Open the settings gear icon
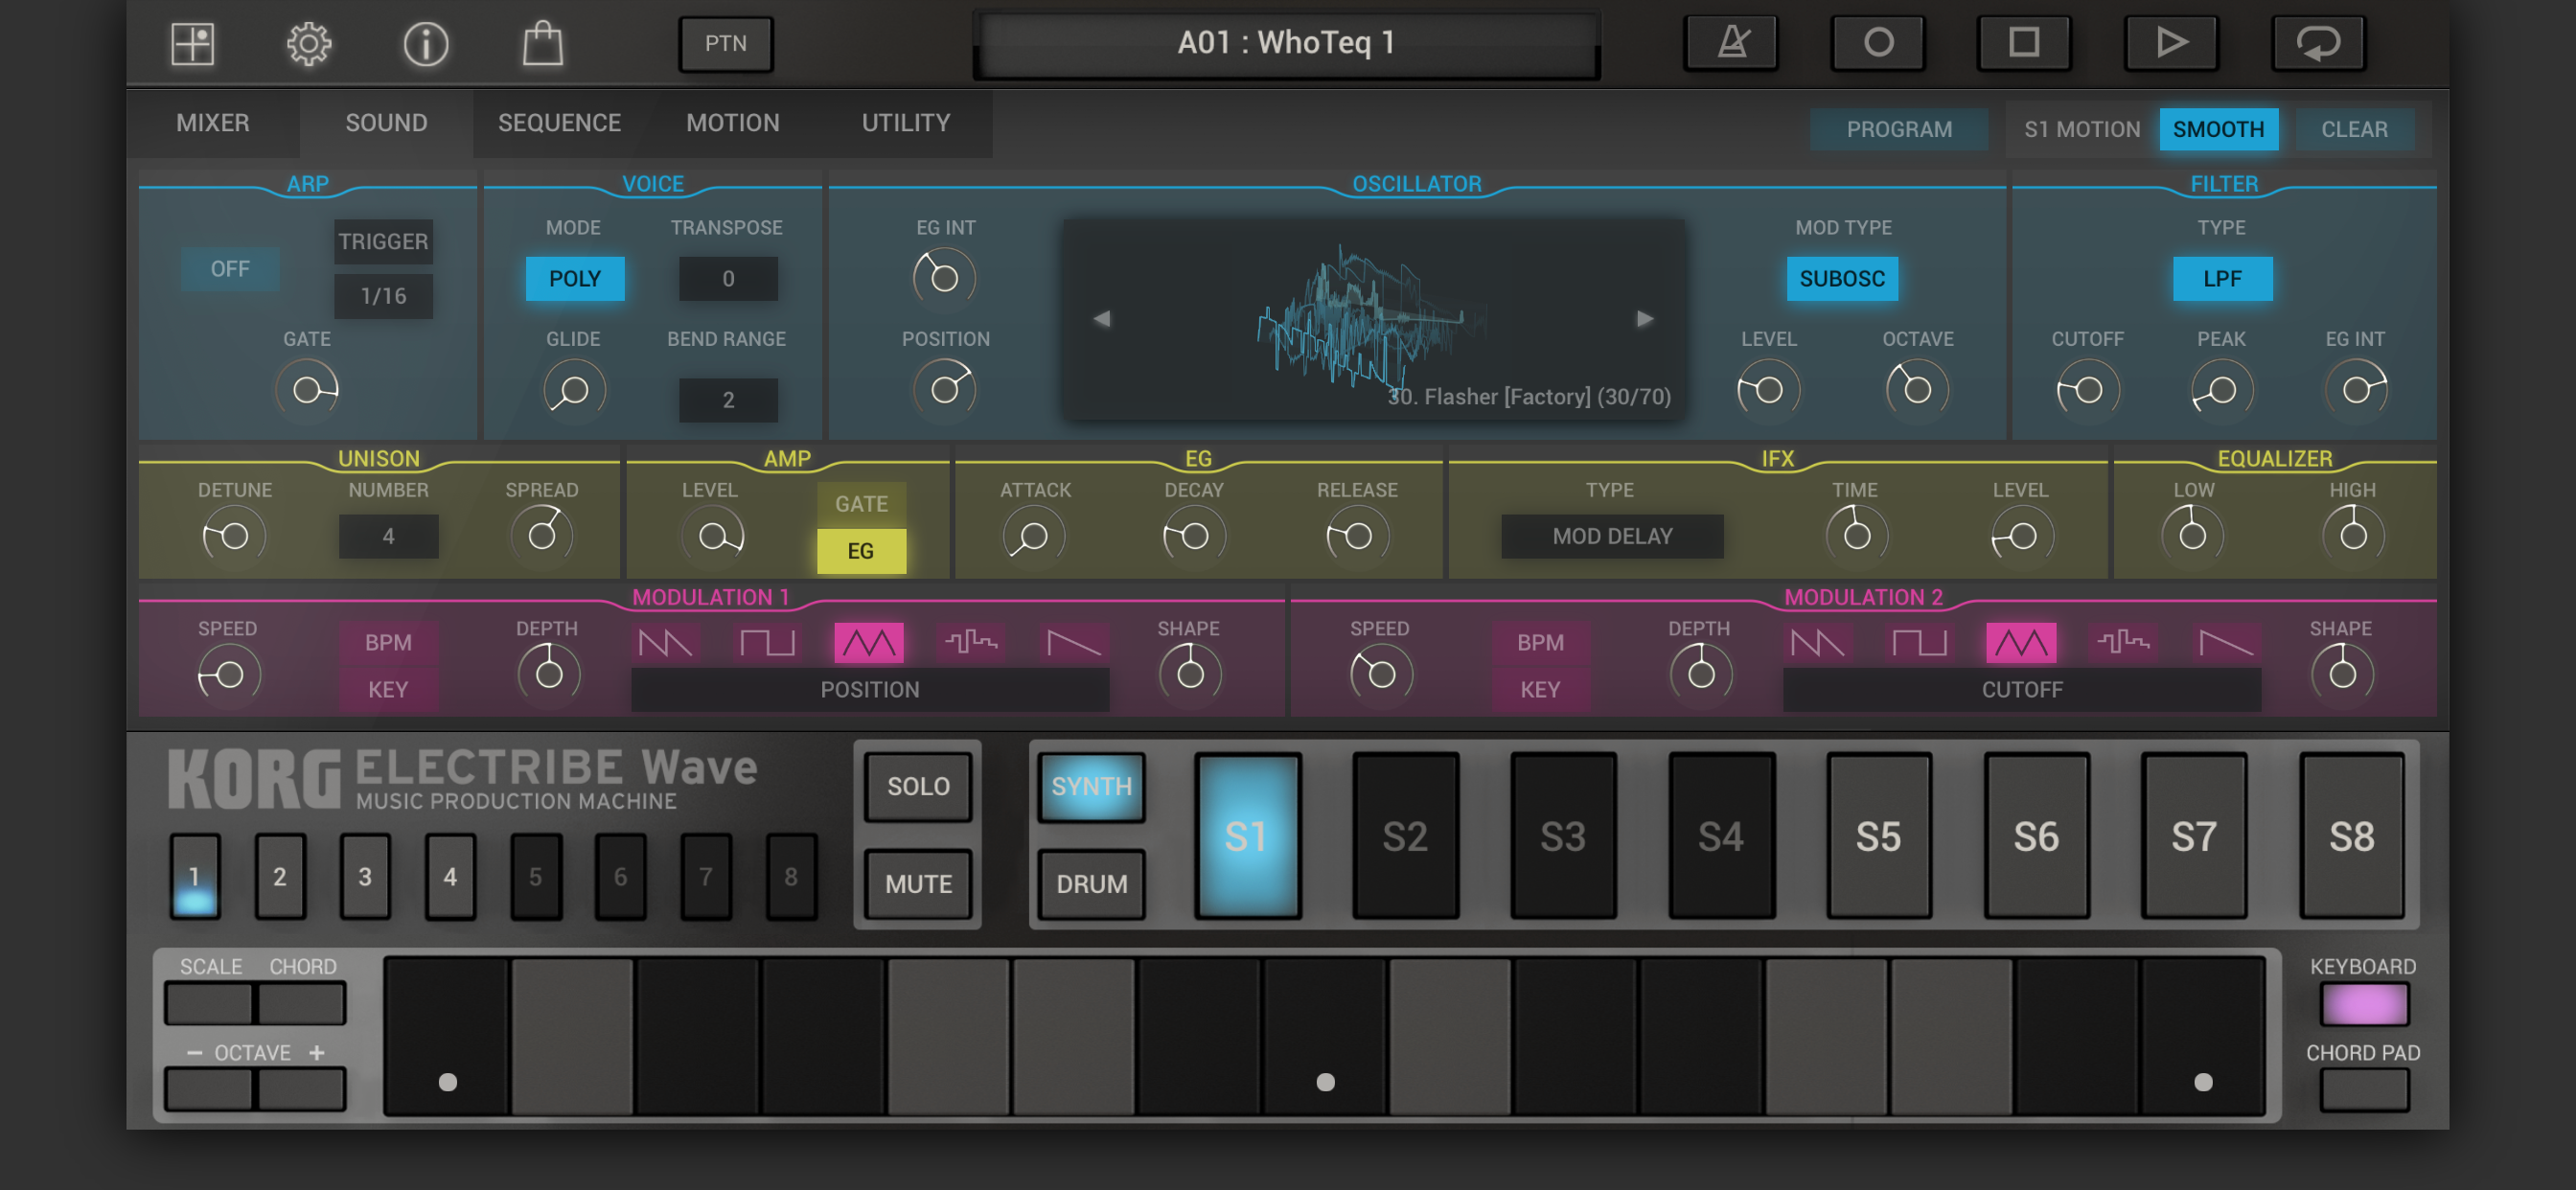The height and width of the screenshot is (1190, 2576). click(309, 44)
